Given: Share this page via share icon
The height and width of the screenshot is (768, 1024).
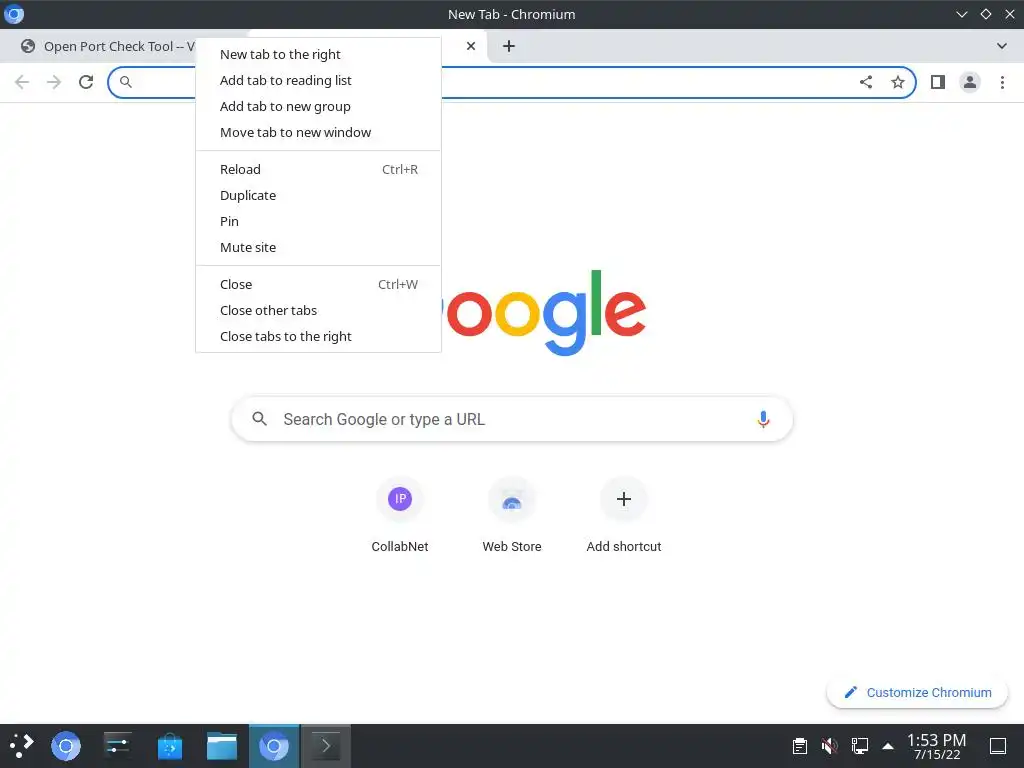Looking at the screenshot, I should [866, 82].
